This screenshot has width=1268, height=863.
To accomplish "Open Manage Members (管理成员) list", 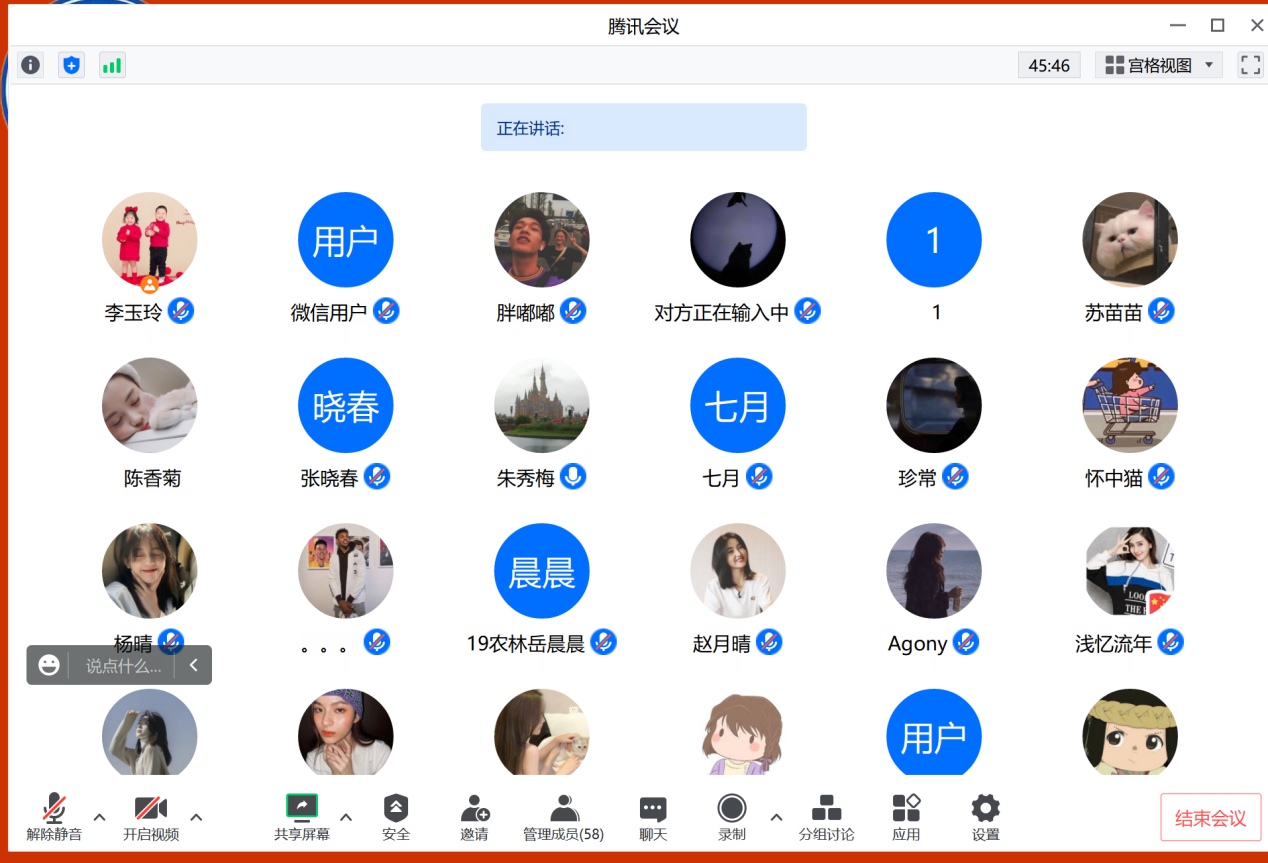I will (564, 817).
